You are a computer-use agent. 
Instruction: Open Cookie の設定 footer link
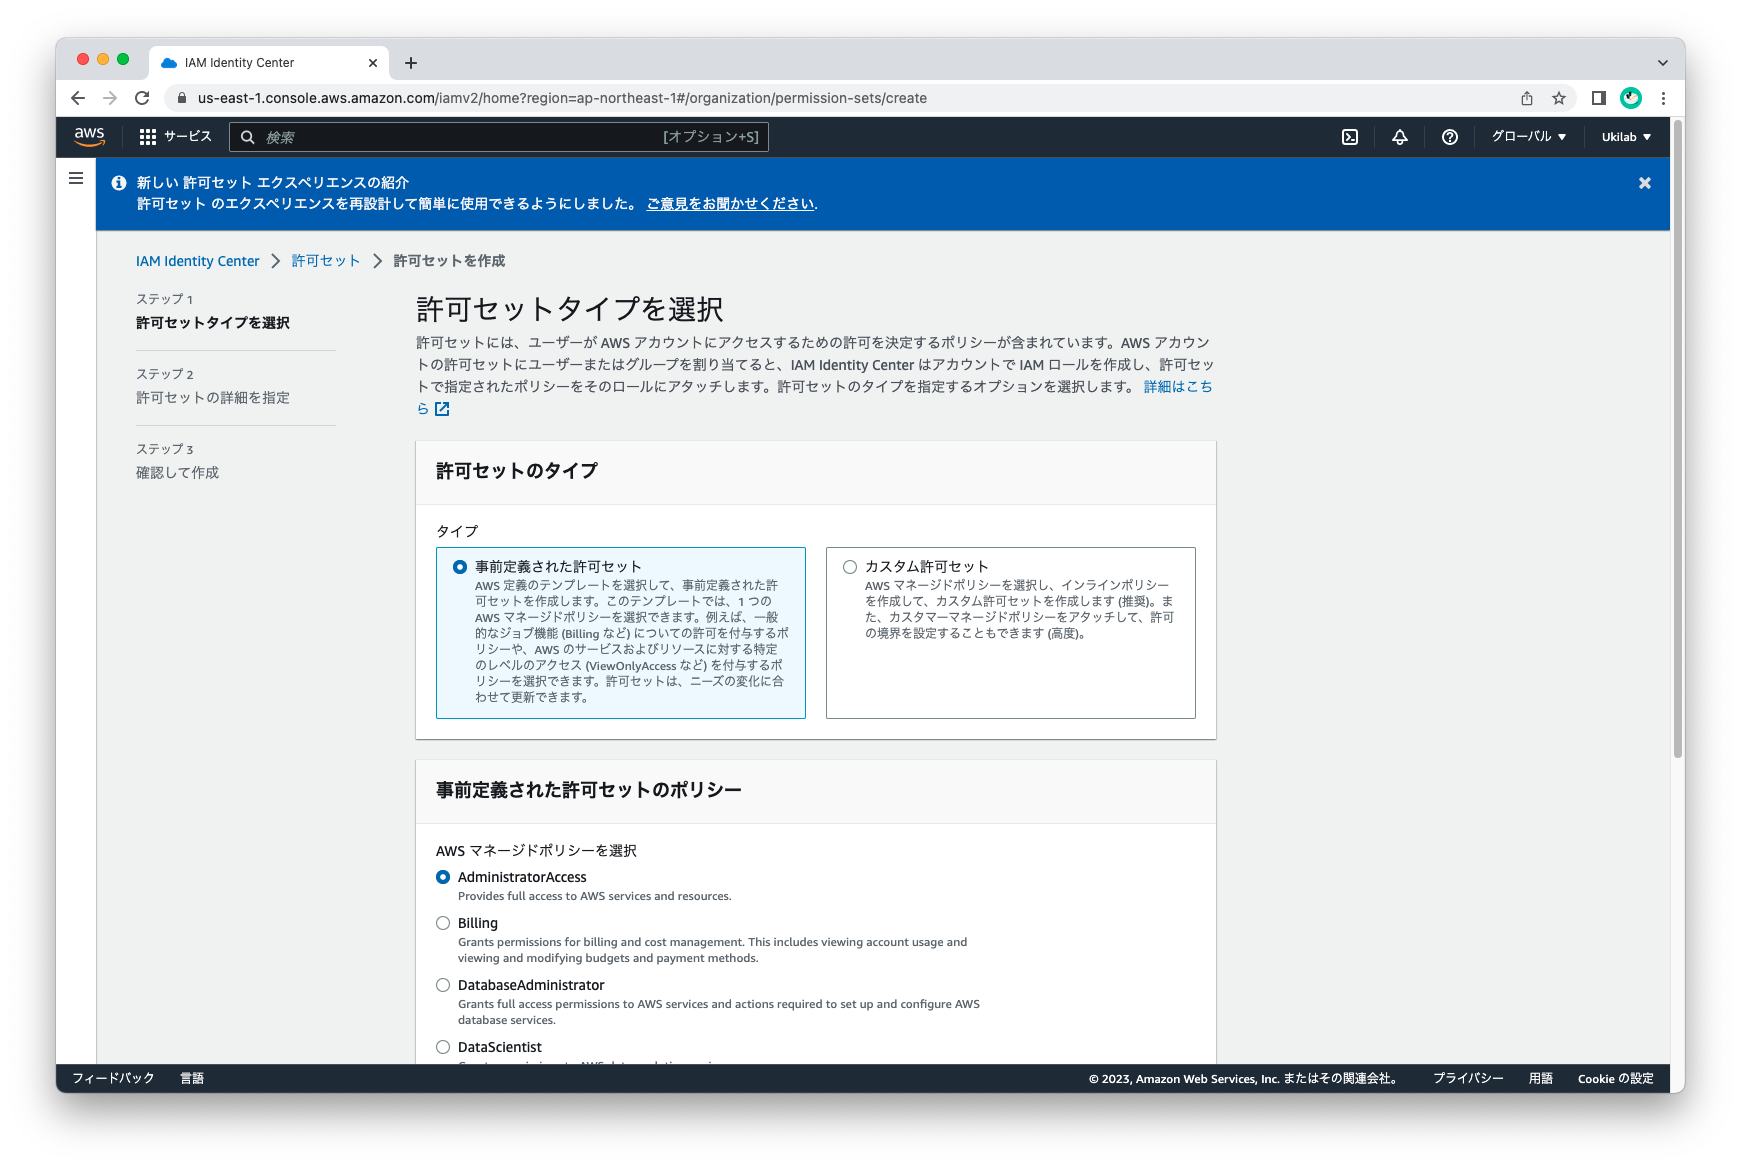point(1615,1078)
